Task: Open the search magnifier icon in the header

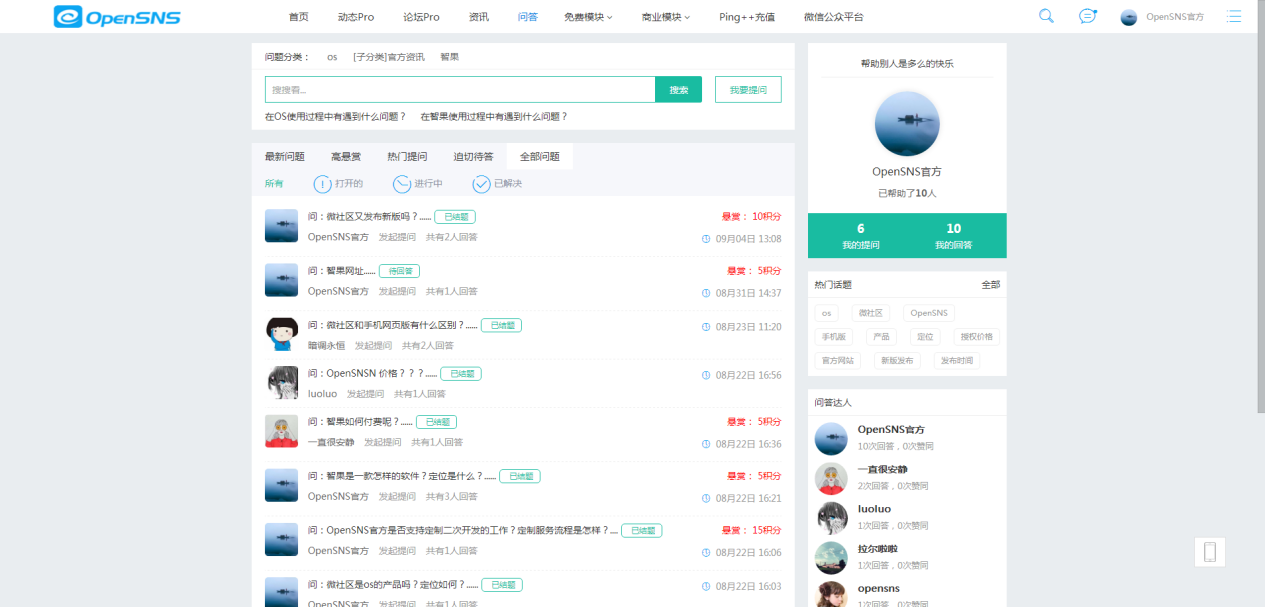Action: [x=1046, y=16]
